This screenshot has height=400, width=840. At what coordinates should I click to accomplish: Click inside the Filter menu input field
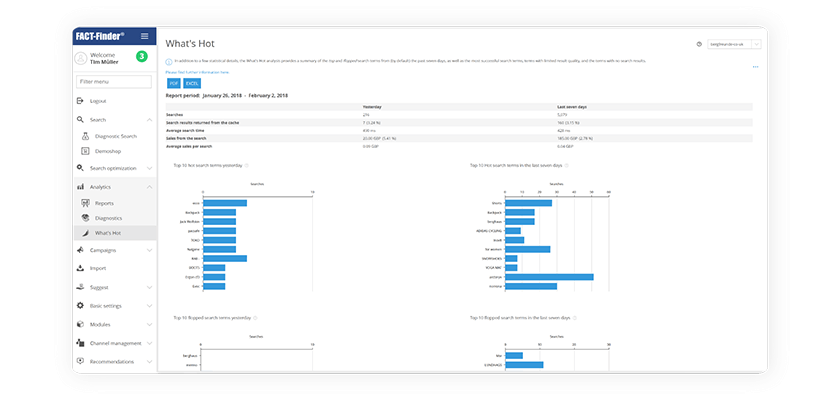click(114, 82)
